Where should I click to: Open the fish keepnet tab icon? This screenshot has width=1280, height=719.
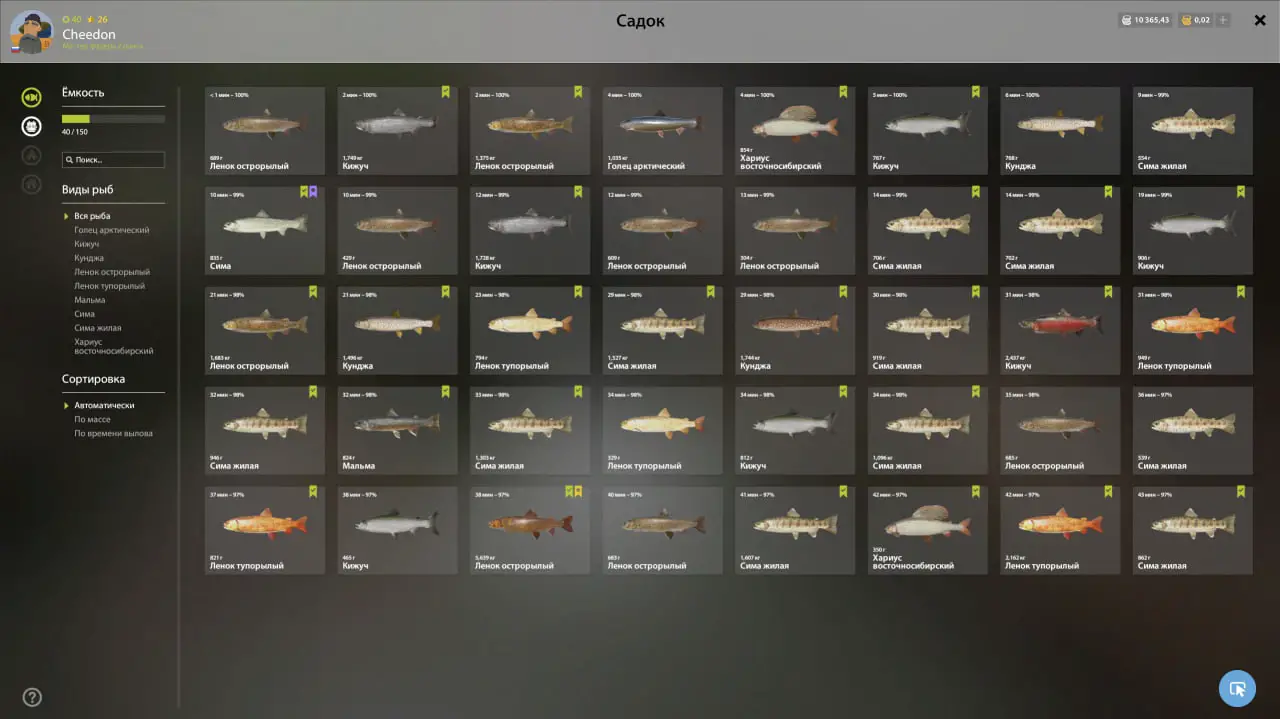point(32,97)
